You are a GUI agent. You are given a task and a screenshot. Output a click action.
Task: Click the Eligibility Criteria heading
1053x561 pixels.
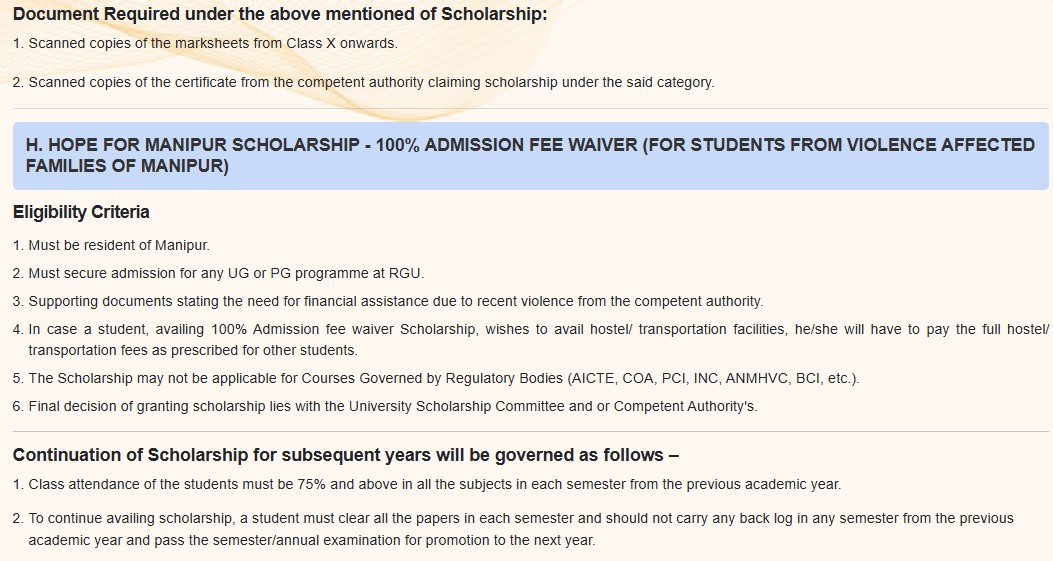click(x=81, y=212)
